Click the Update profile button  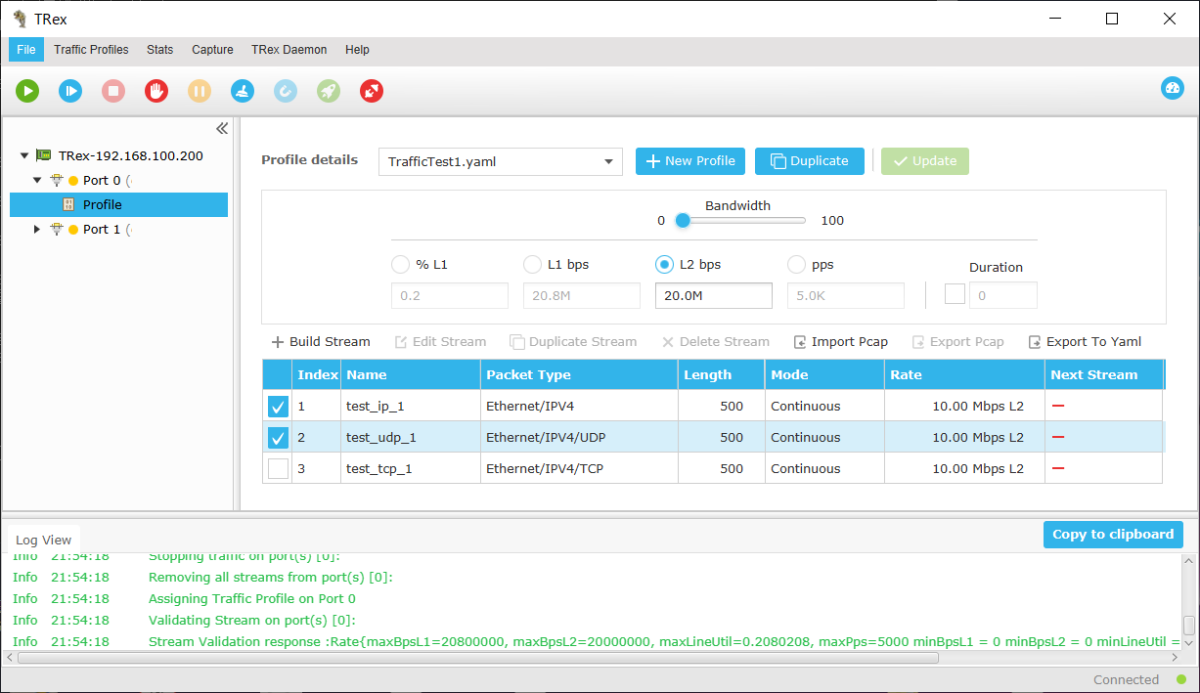(x=925, y=161)
